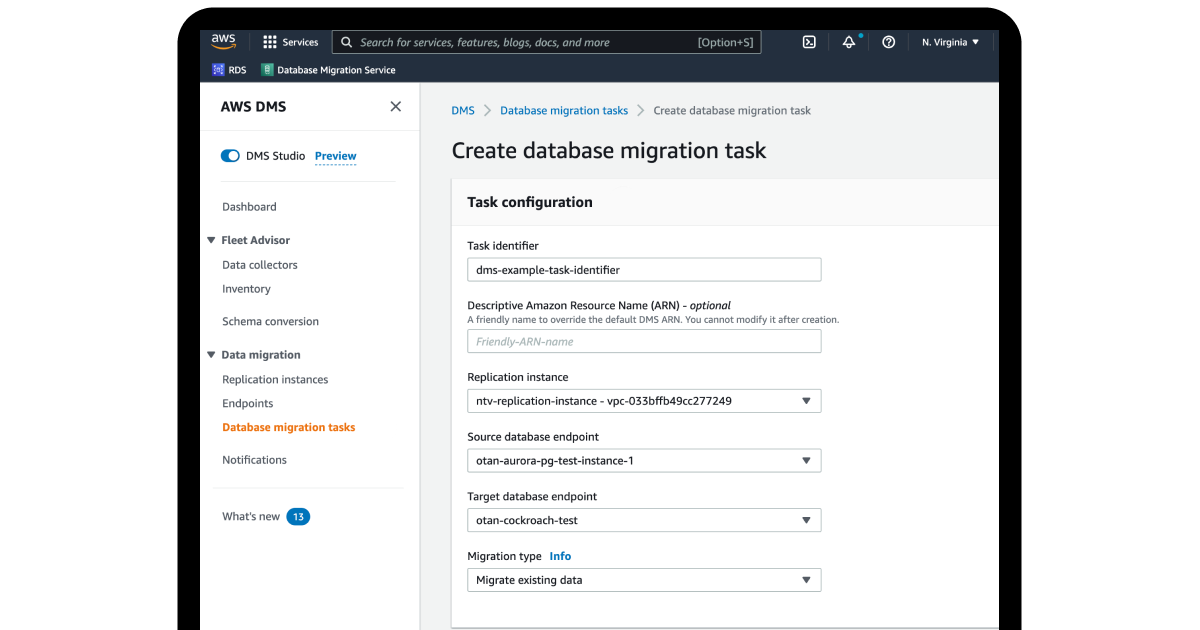Screen dimensions: 1200x630
Task: Collapse the Fleet Advisor section
Action: pos(211,240)
